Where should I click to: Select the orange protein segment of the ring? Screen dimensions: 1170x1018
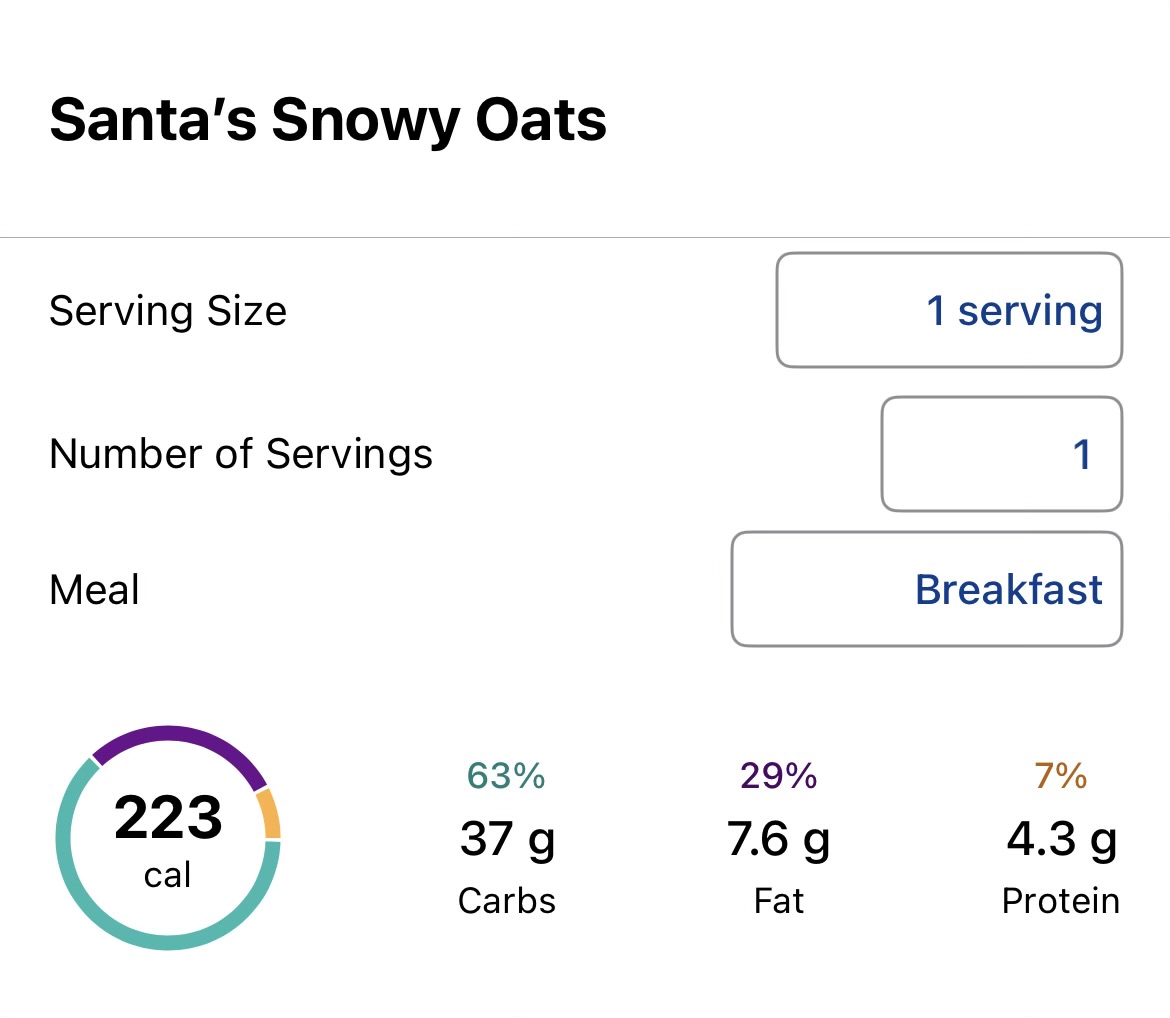(268, 814)
